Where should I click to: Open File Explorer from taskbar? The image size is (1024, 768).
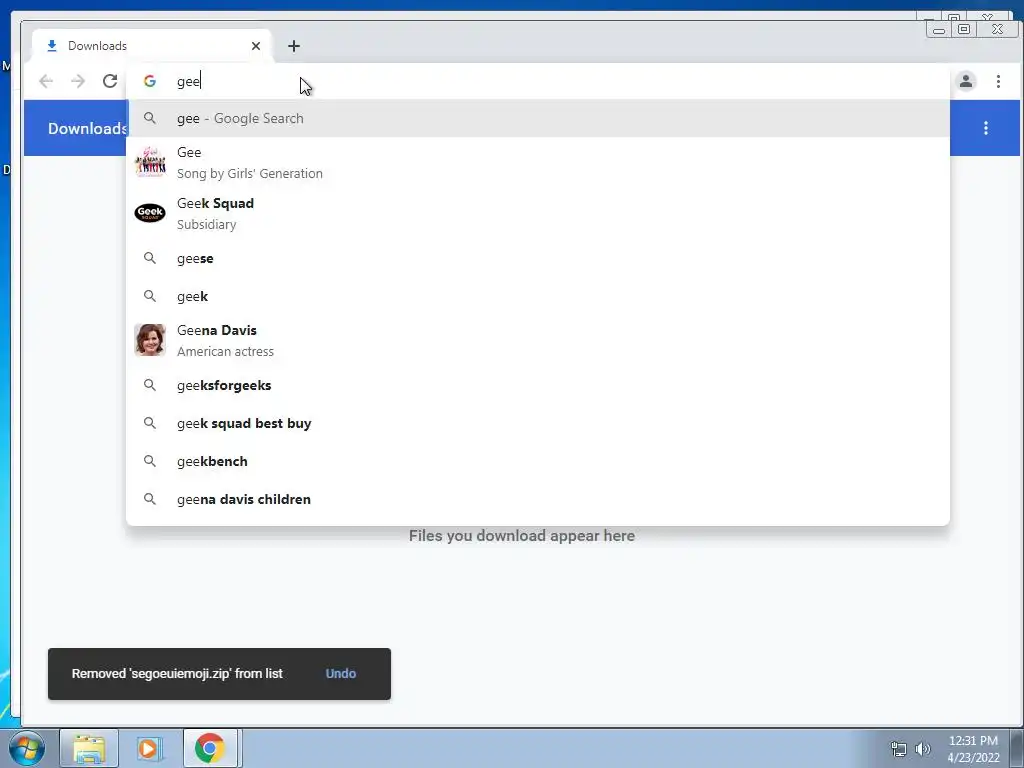click(89, 748)
